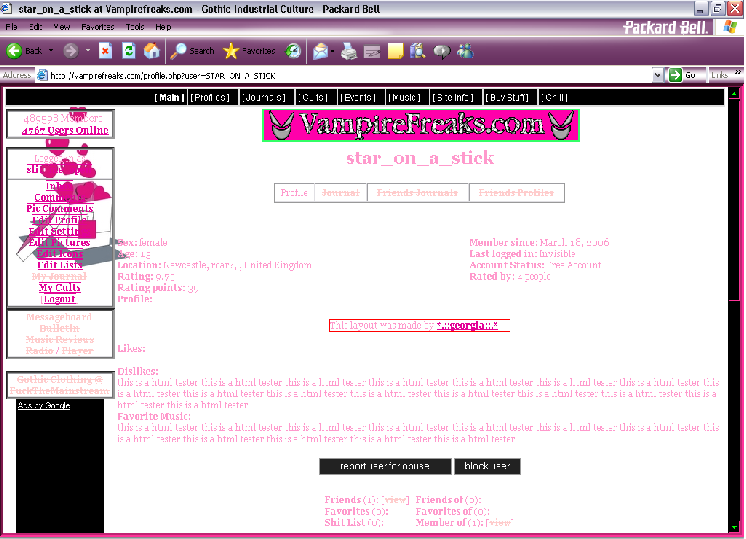Click the Logout link in sidebar
746x539 pixels.
[59, 299]
